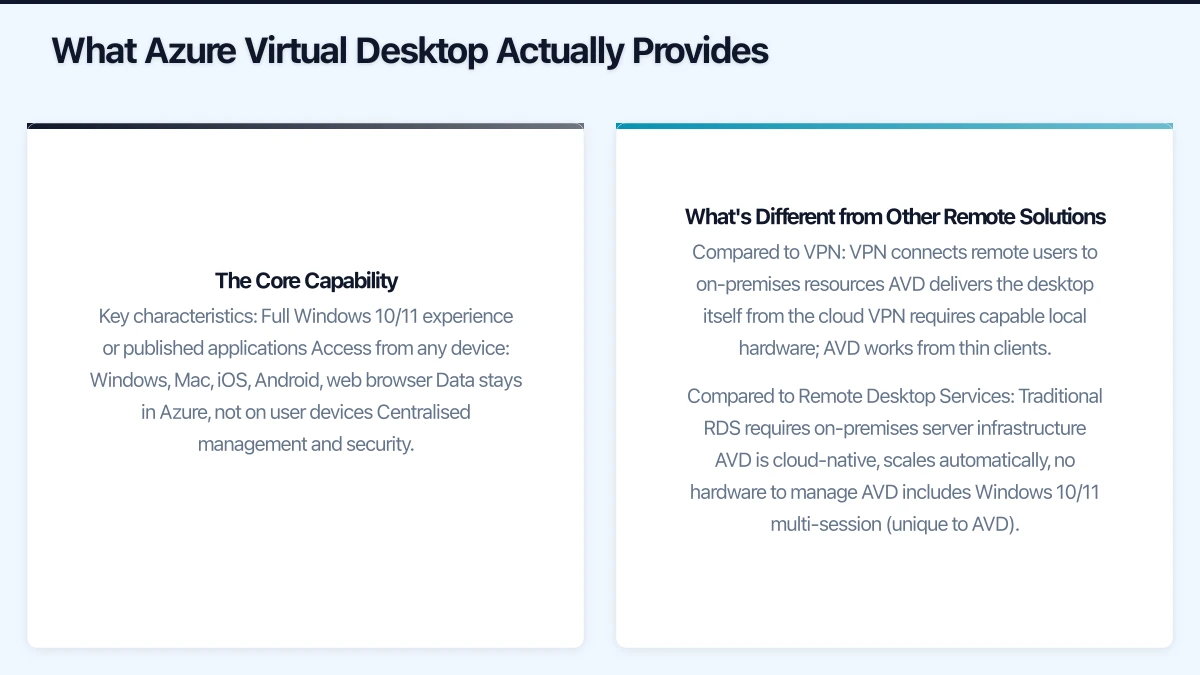Click the phrase multi-session (unique to AVD)
The width and height of the screenshot is (1200, 675).
click(x=894, y=523)
